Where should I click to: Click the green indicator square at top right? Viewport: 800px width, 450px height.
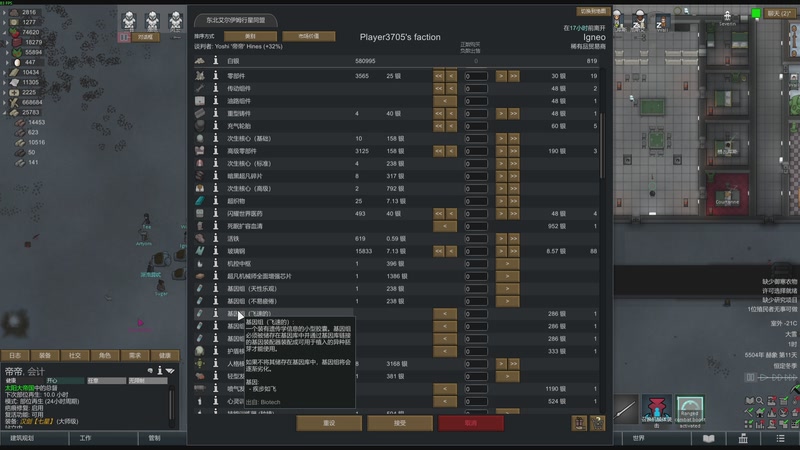click(x=756, y=13)
